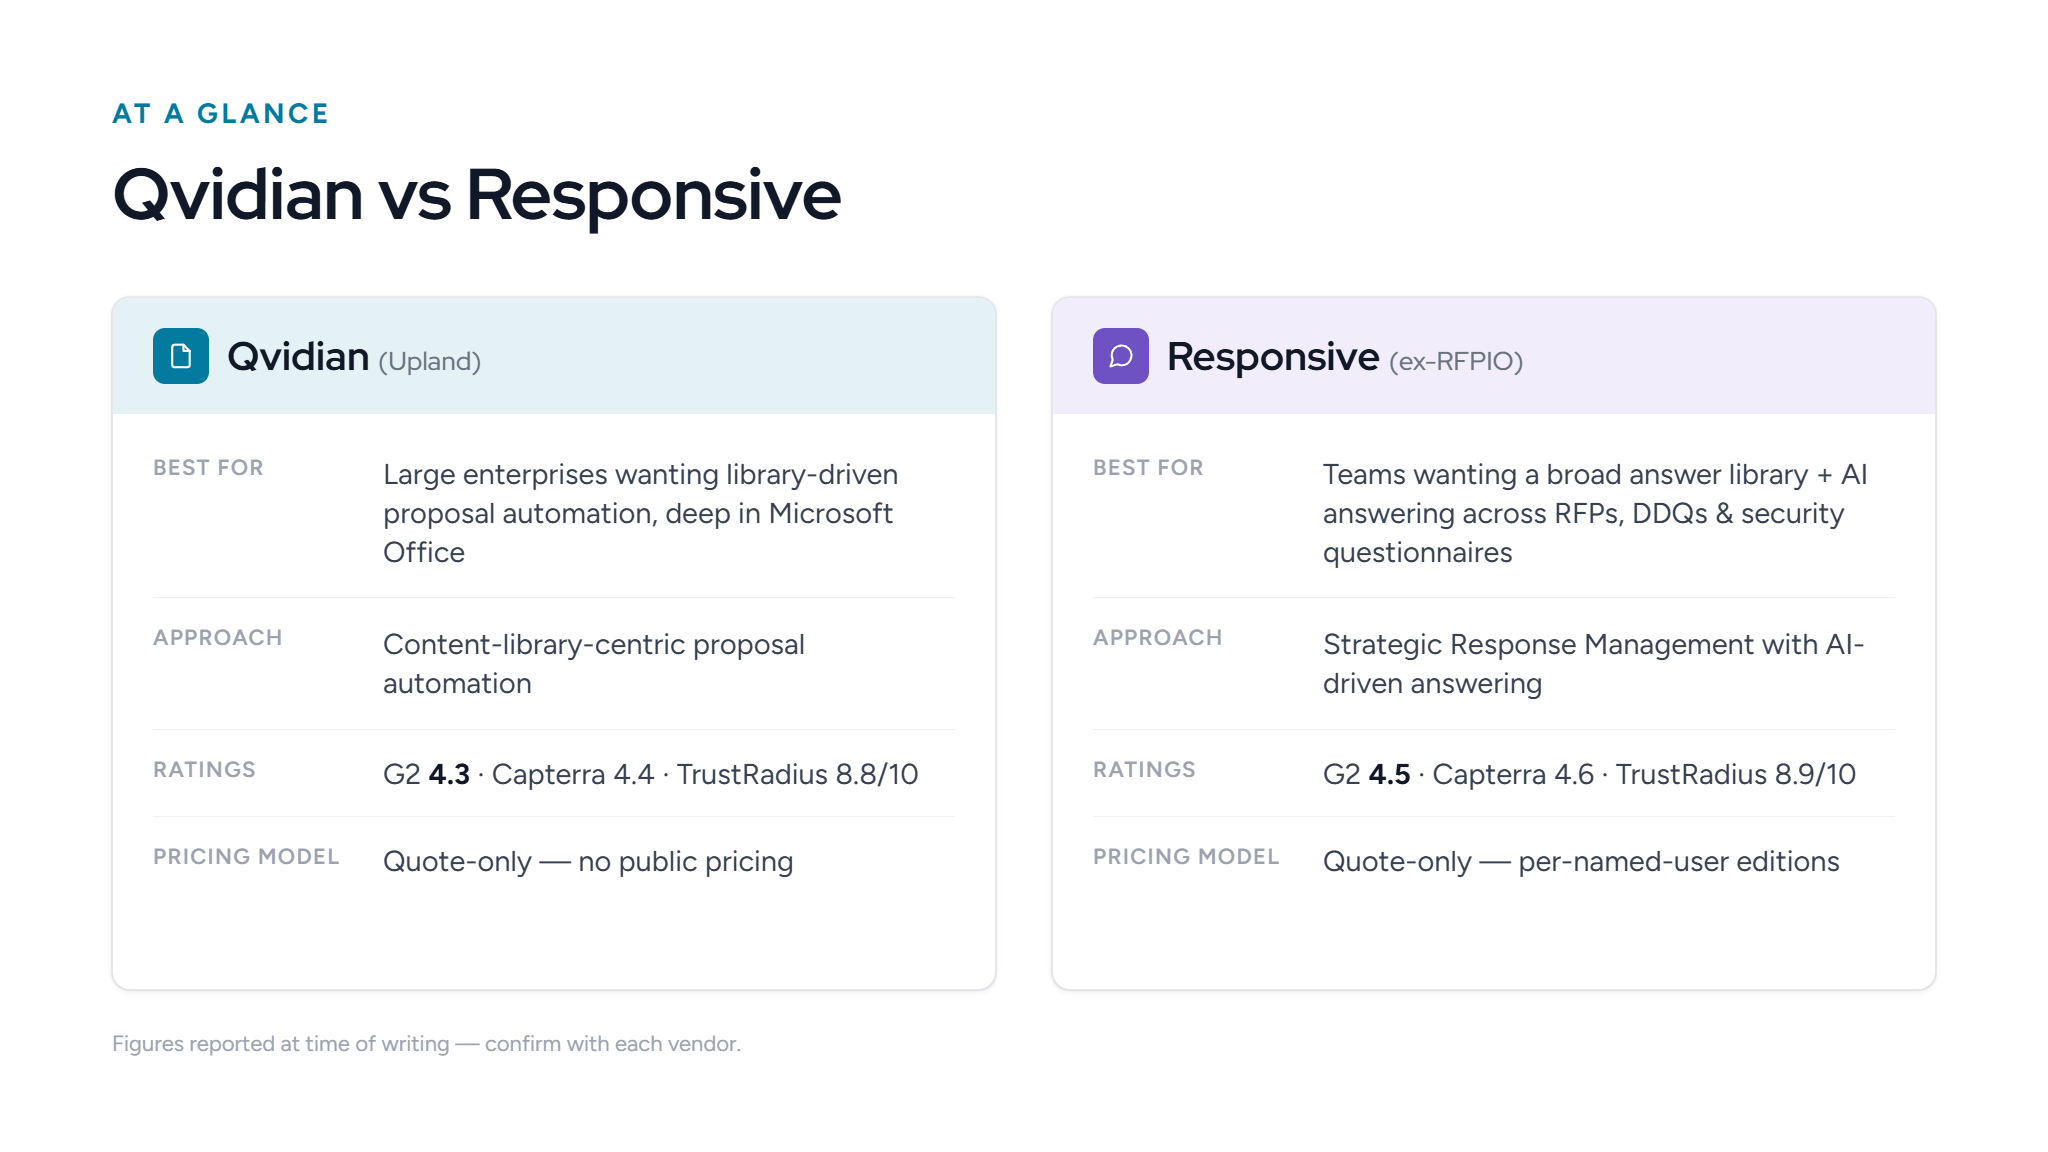Select the '(Upland)' subtitle text
The height and width of the screenshot is (1152, 2048).
[430, 361]
